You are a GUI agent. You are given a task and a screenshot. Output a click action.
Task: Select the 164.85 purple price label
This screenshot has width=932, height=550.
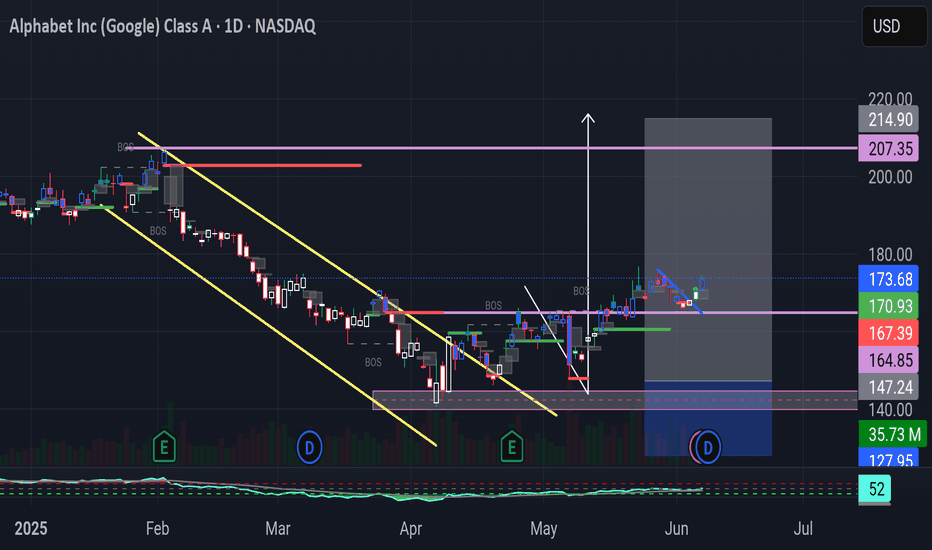(x=889, y=360)
